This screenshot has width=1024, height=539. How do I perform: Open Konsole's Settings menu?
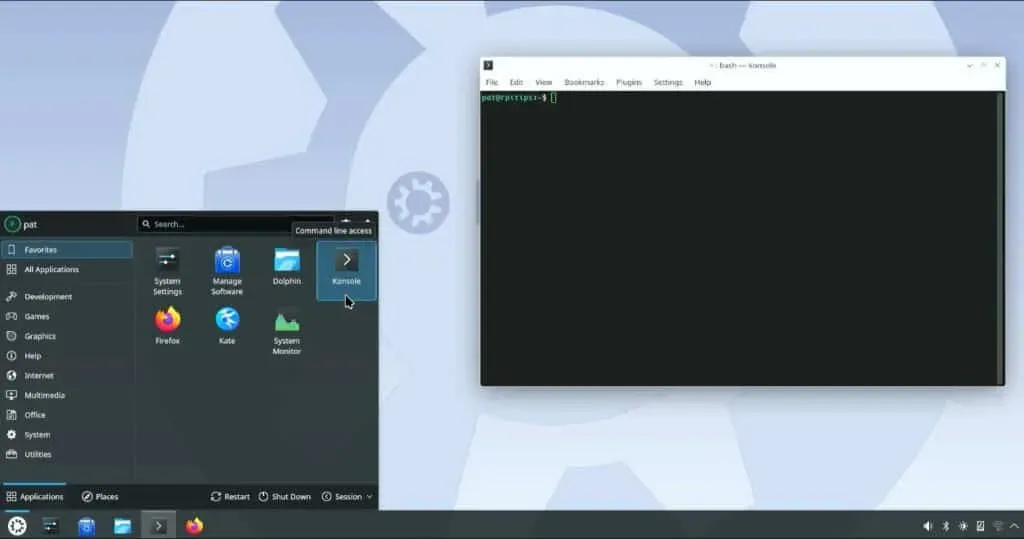668,82
